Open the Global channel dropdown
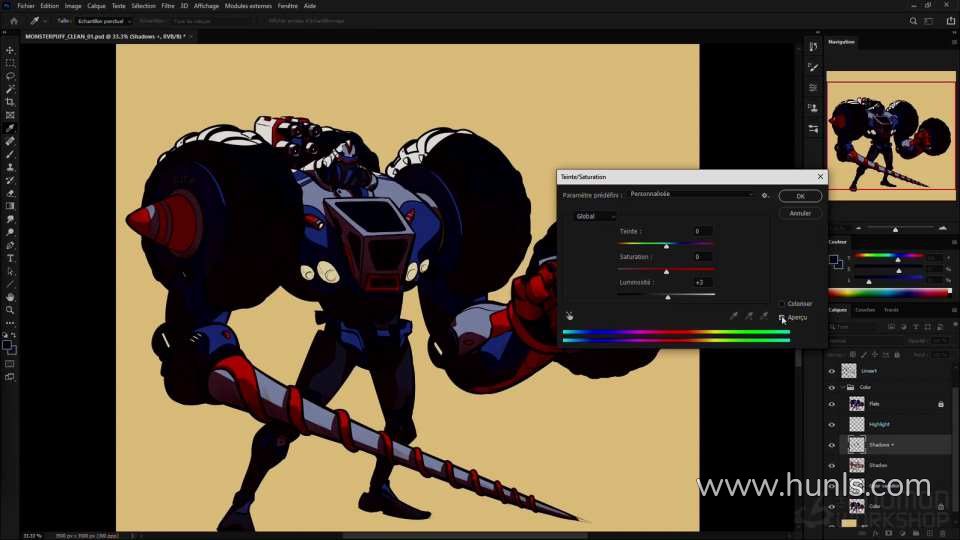The image size is (960, 540). click(594, 216)
